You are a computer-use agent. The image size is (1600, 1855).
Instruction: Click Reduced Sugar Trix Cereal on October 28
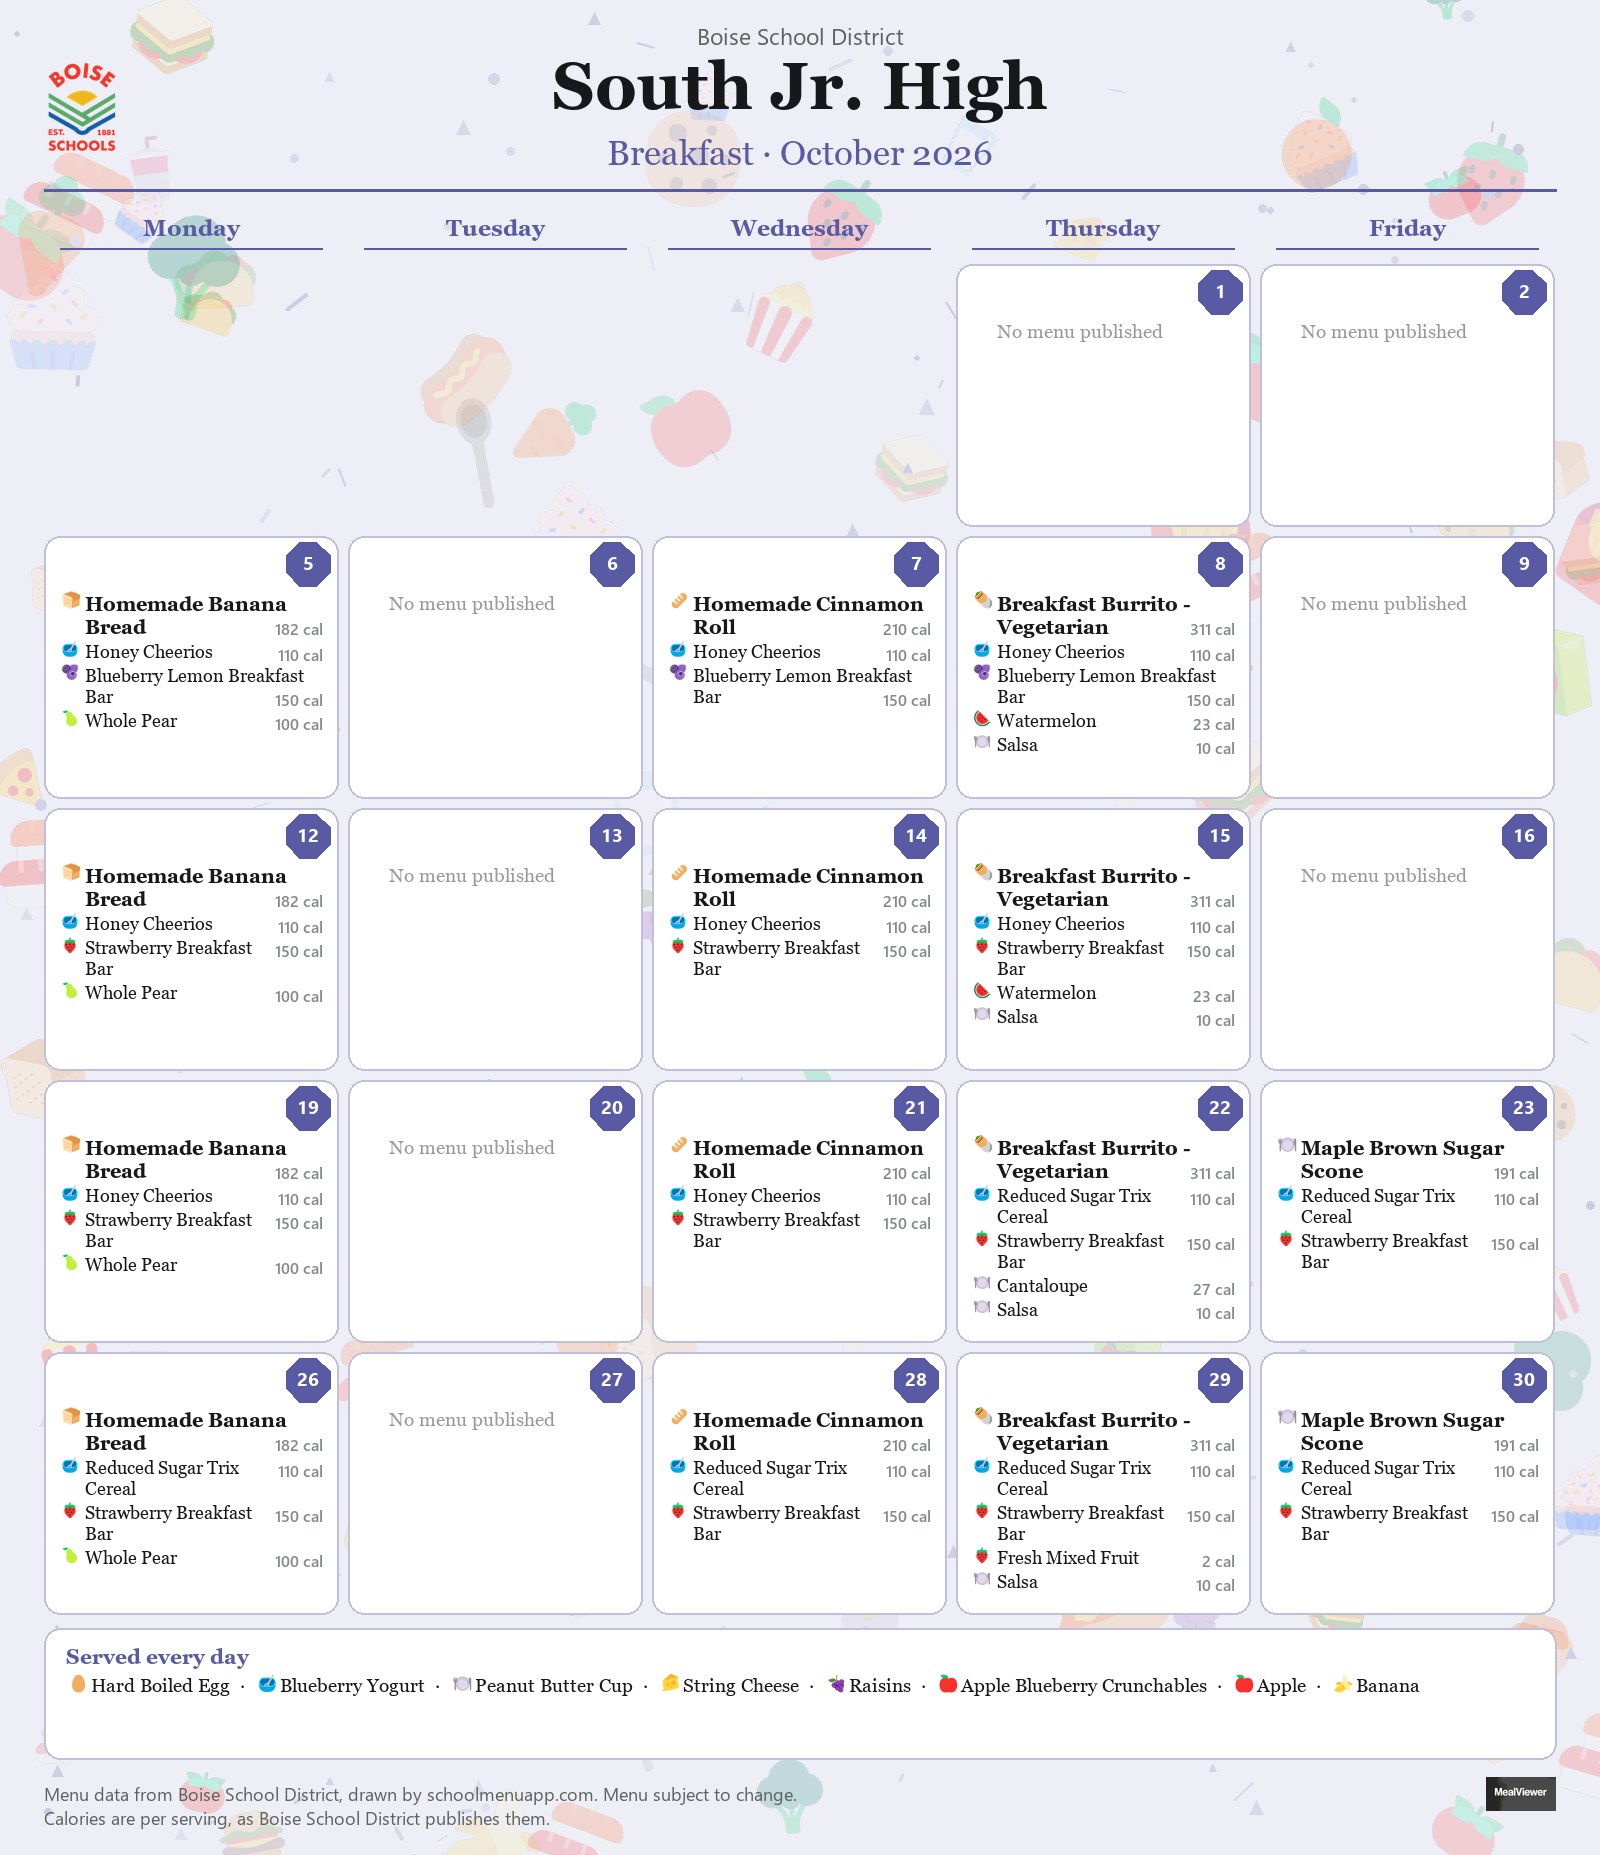770,1478
